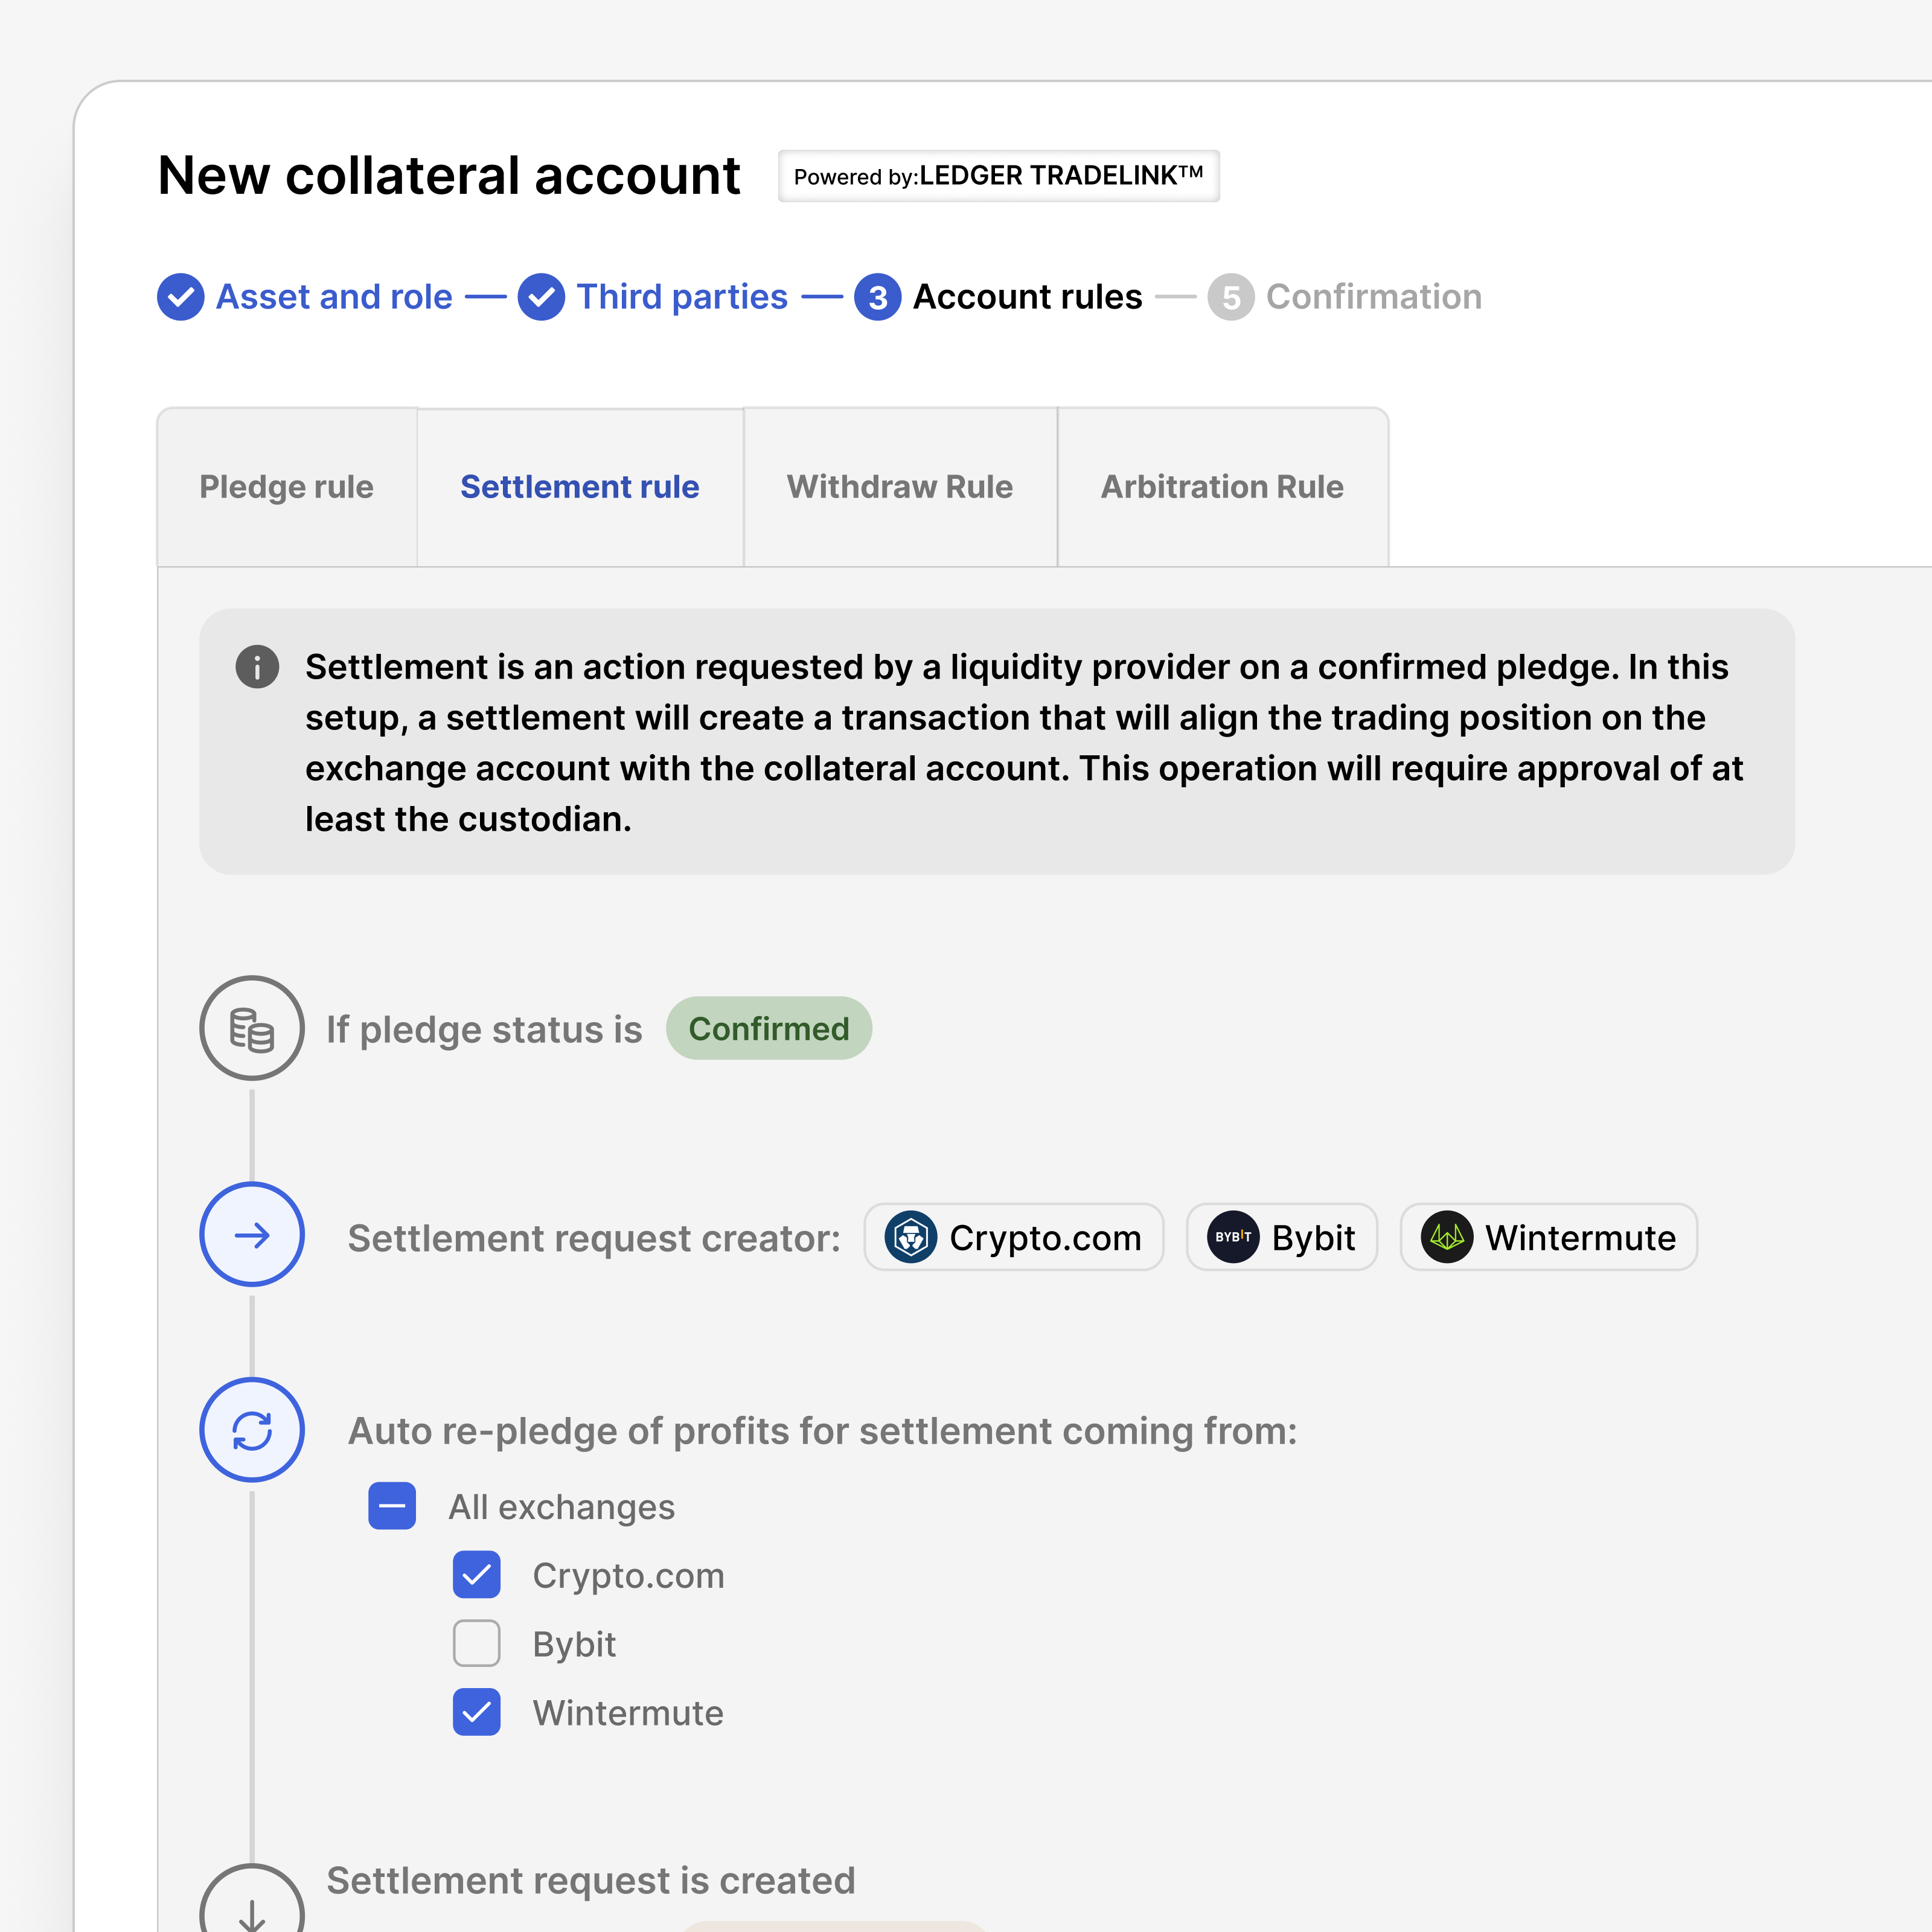Uncheck the Crypto.com auto re-pledge checkbox

(x=477, y=1575)
